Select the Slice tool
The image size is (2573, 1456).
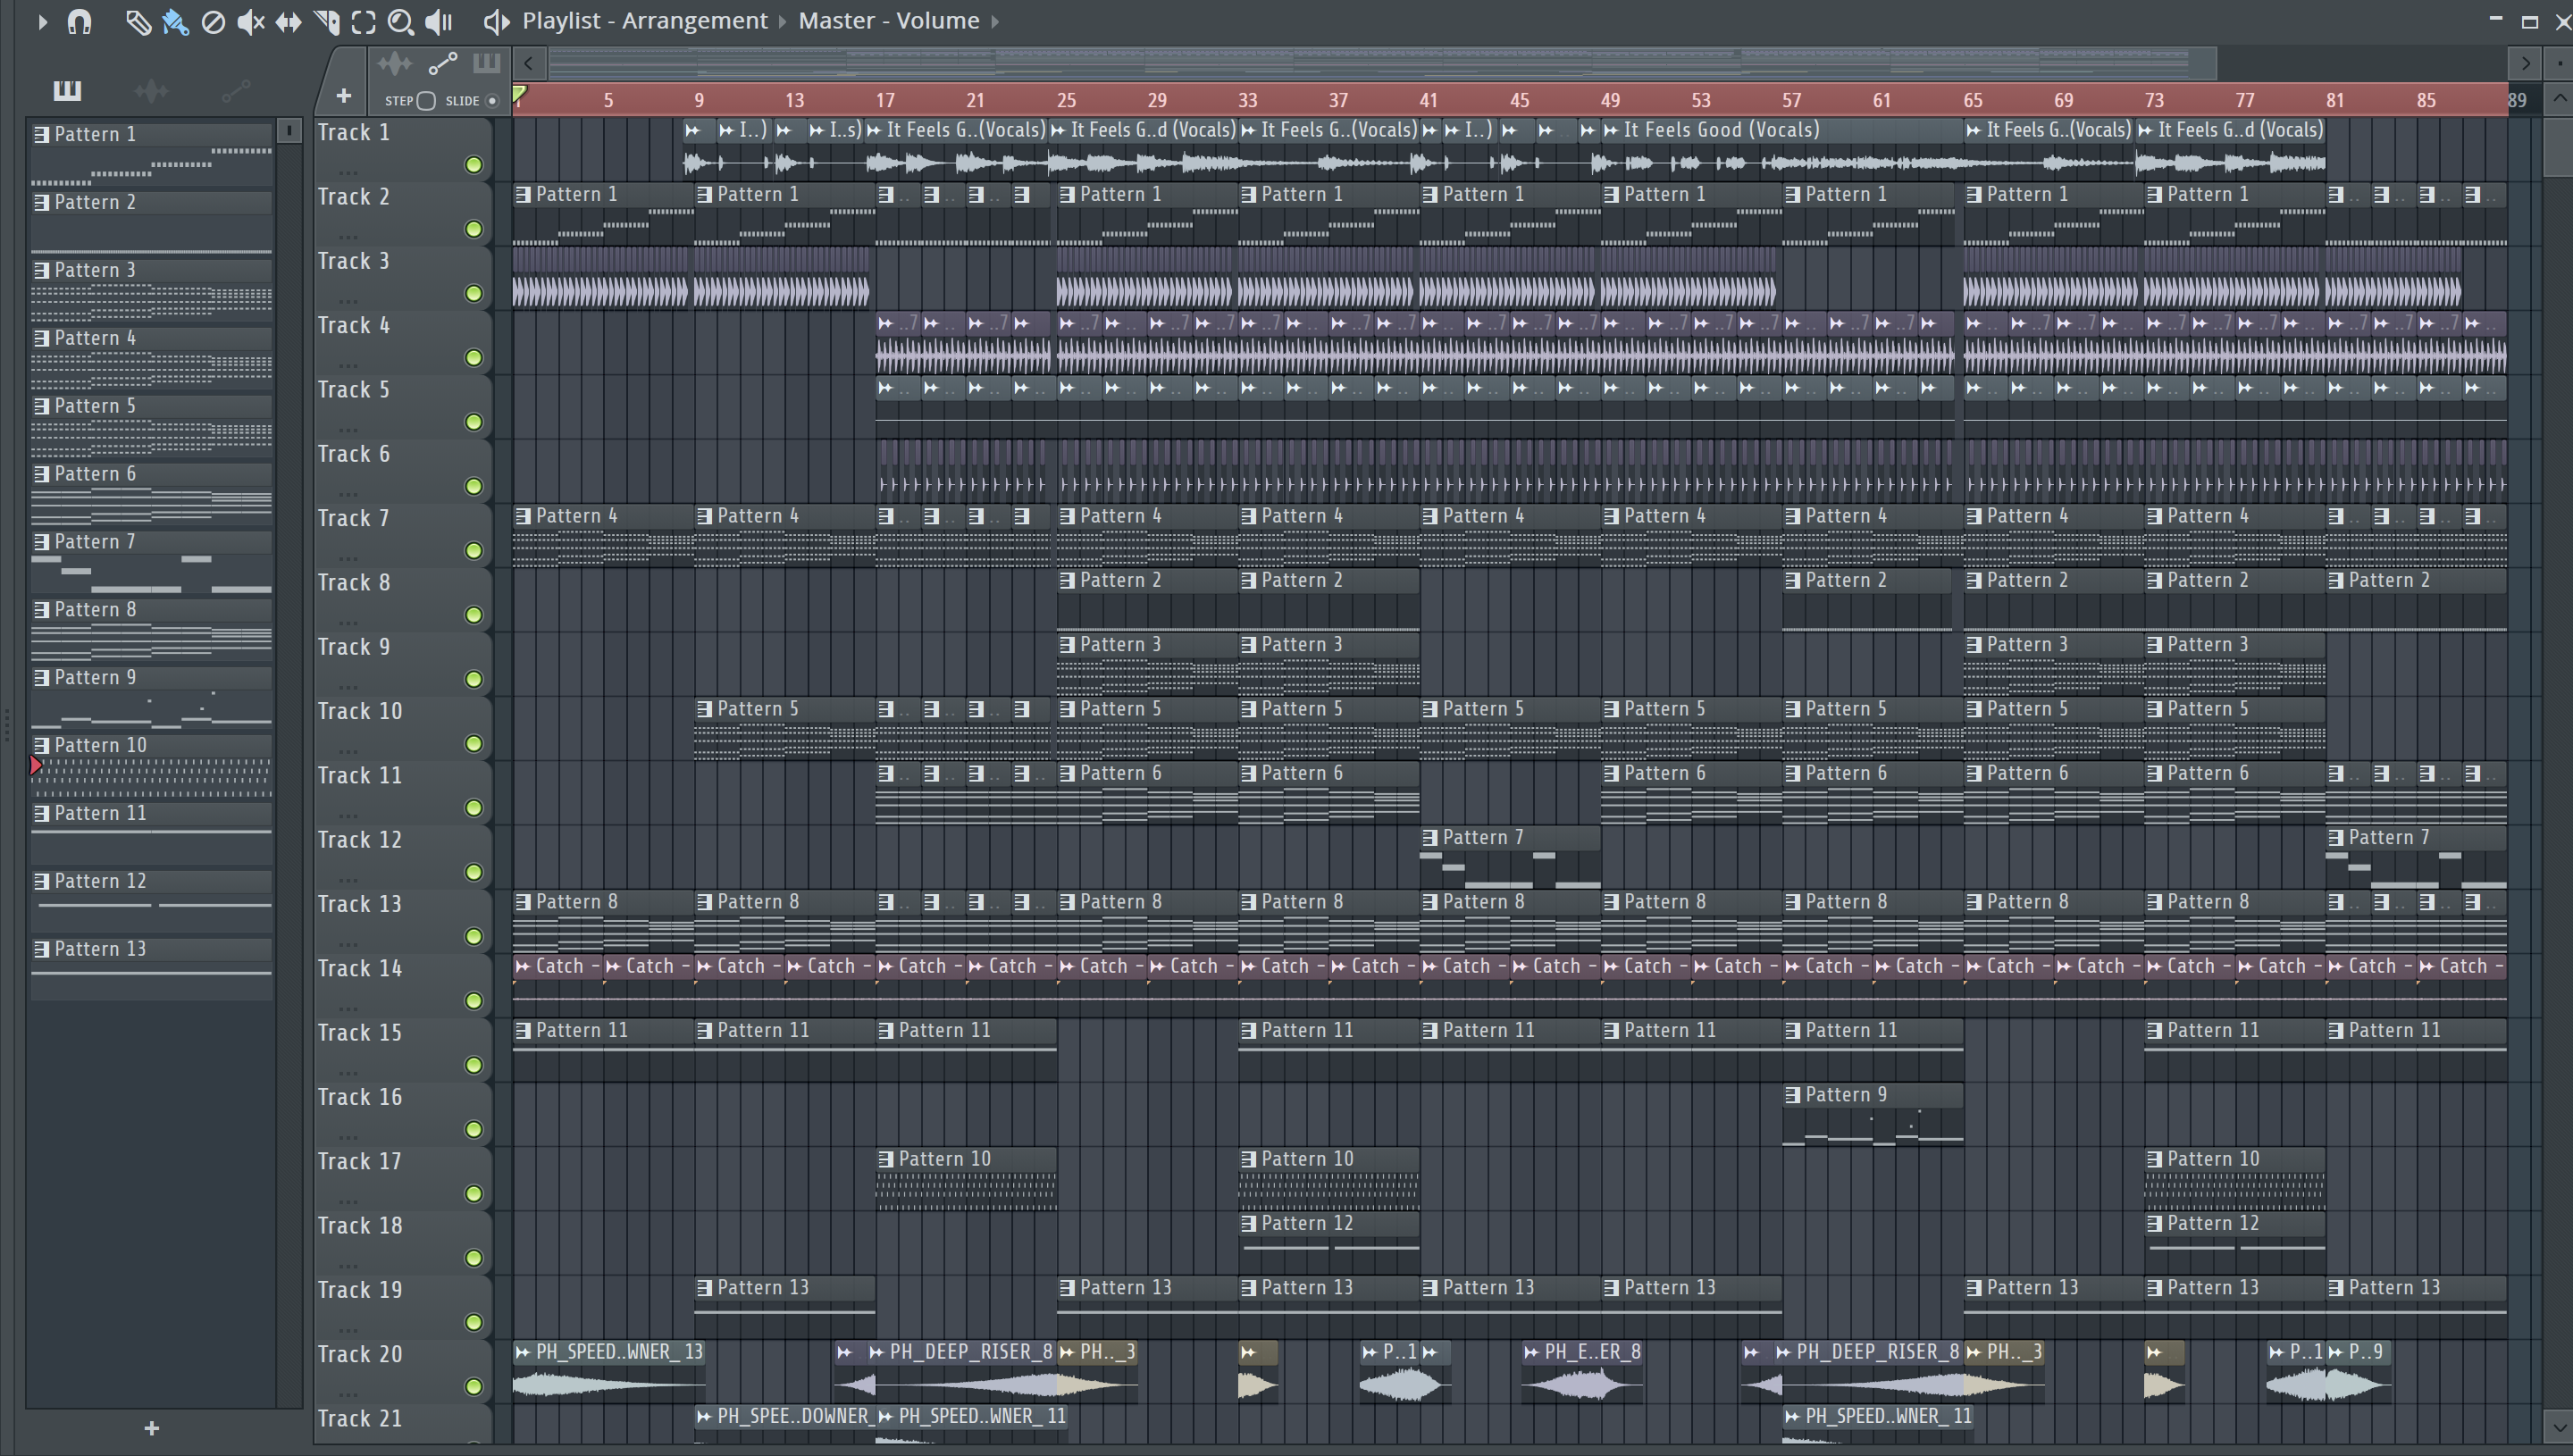[326, 21]
